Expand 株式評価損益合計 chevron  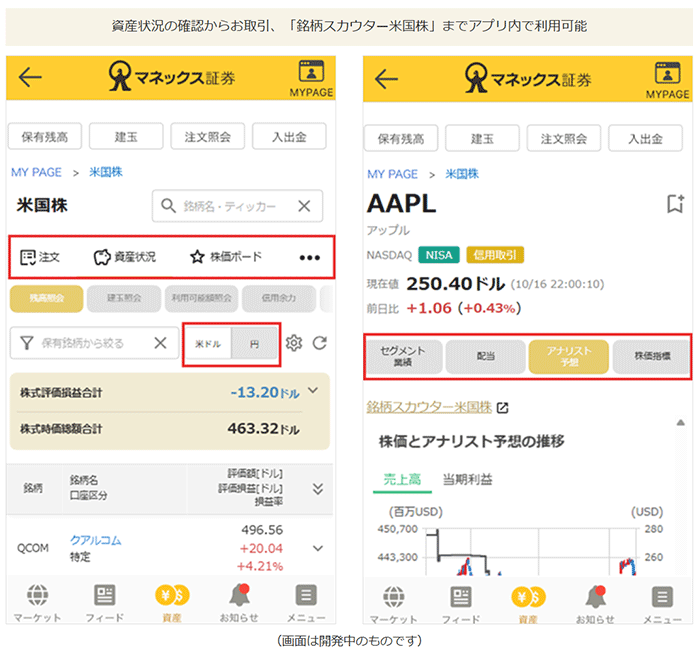click(313, 391)
